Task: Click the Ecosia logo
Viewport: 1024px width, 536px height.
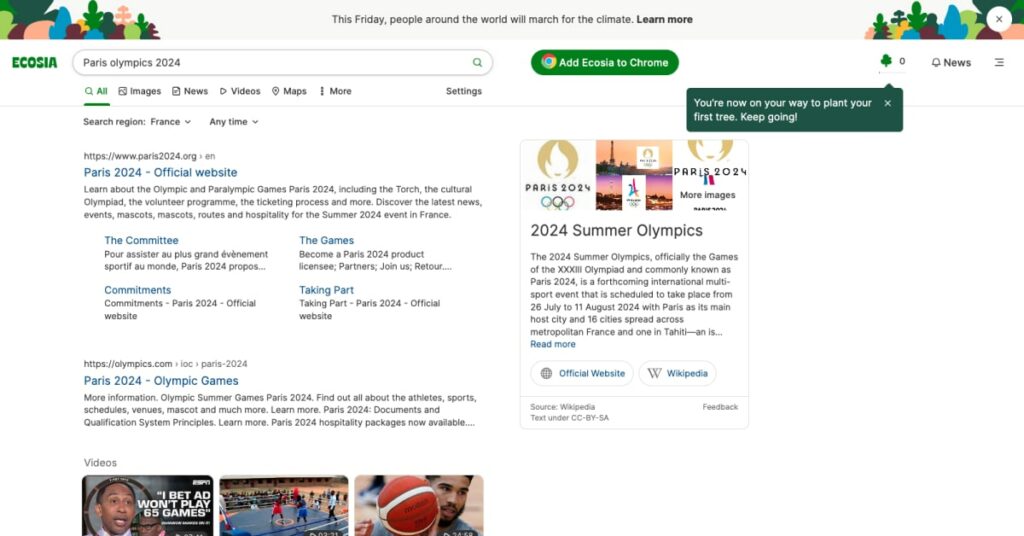Action: click(35, 62)
